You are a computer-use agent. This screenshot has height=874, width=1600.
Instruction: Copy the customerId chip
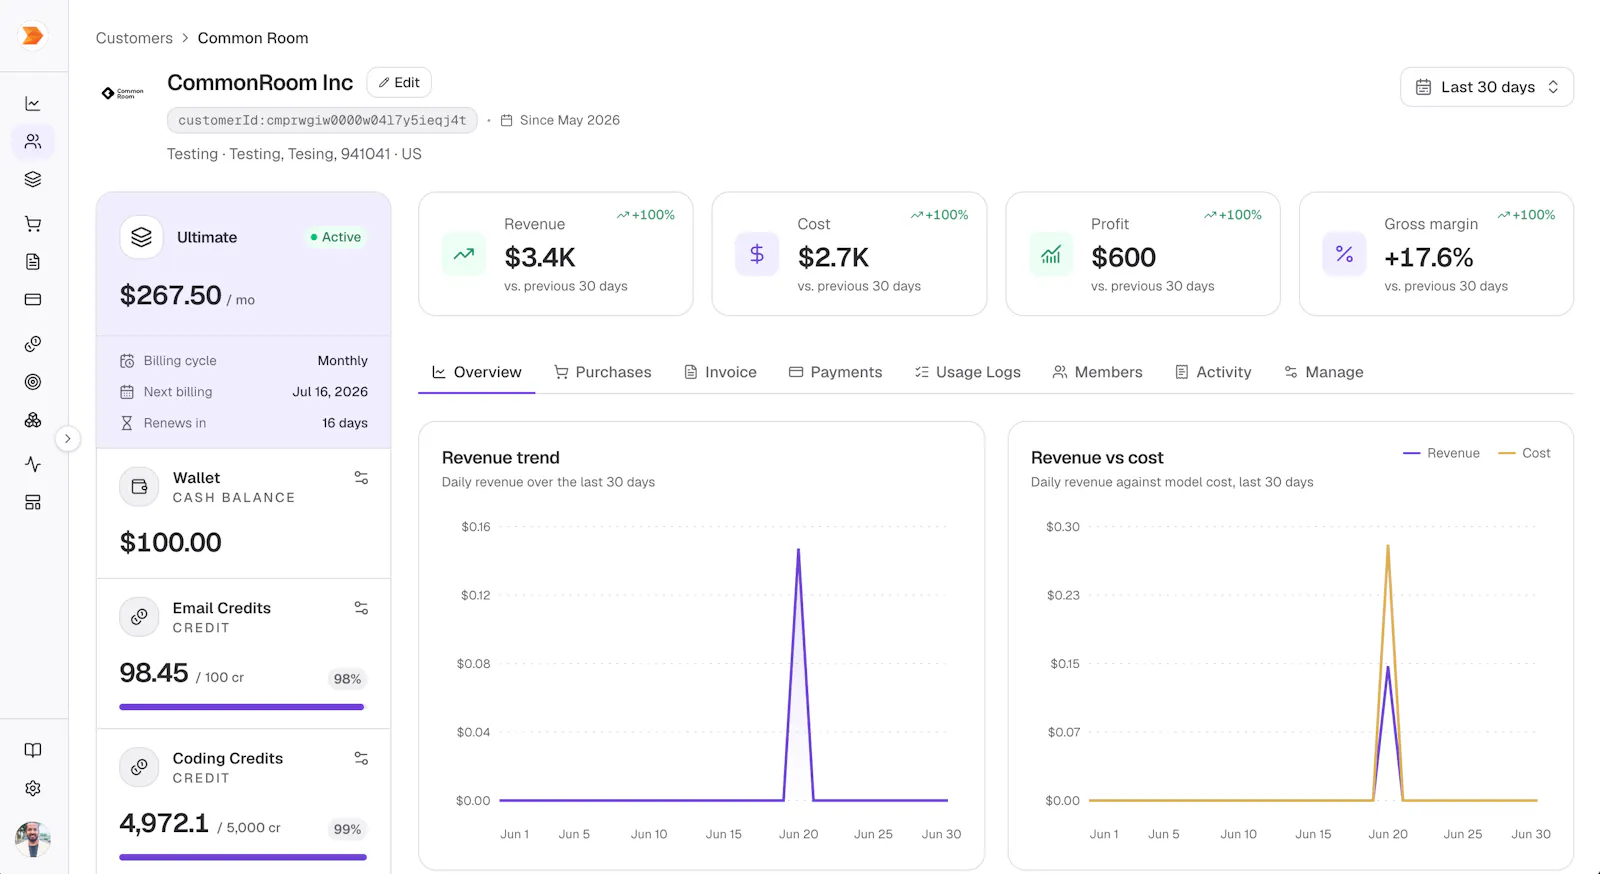pyautogui.click(x=322, y=120)
